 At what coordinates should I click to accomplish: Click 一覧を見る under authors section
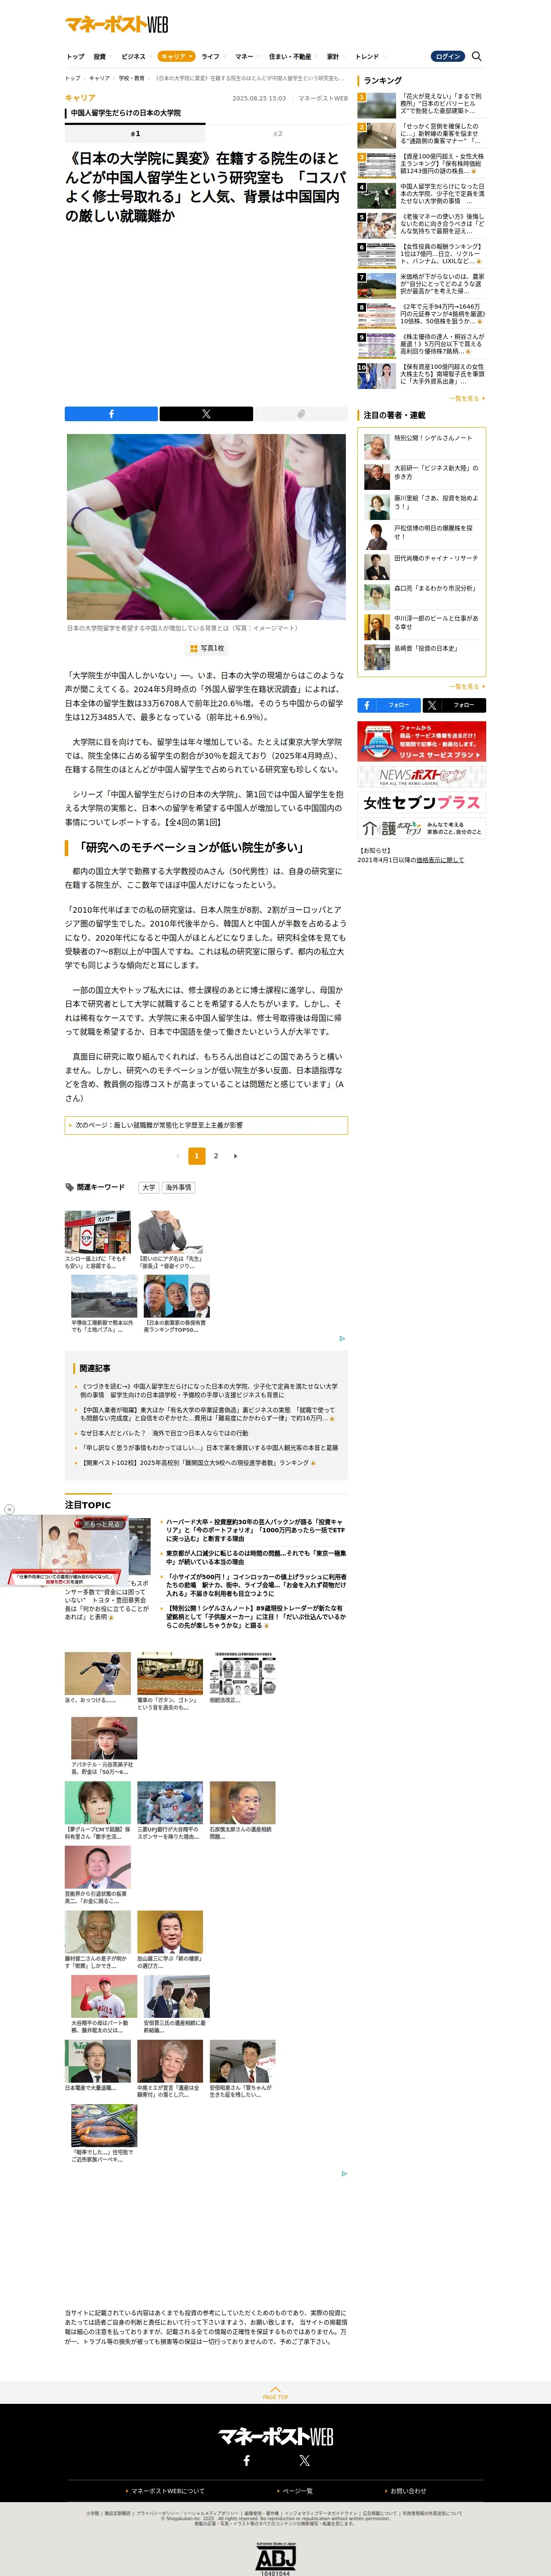467,687
